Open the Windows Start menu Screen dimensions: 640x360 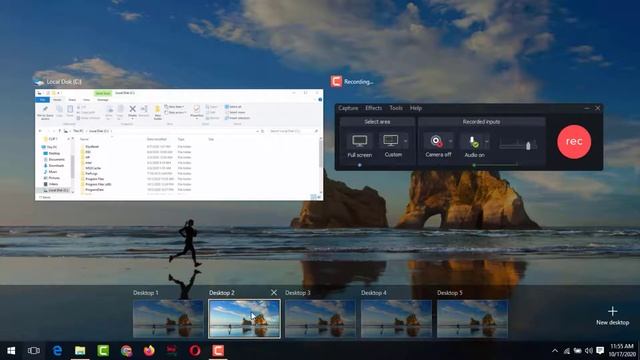click(x=11, y=351)
